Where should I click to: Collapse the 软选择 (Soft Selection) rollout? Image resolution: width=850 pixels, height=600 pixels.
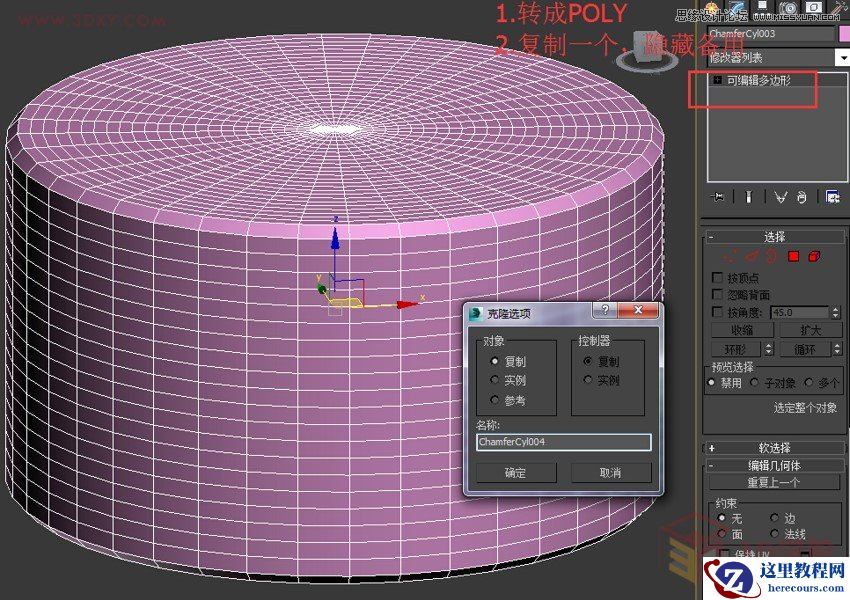coord(775,447)
